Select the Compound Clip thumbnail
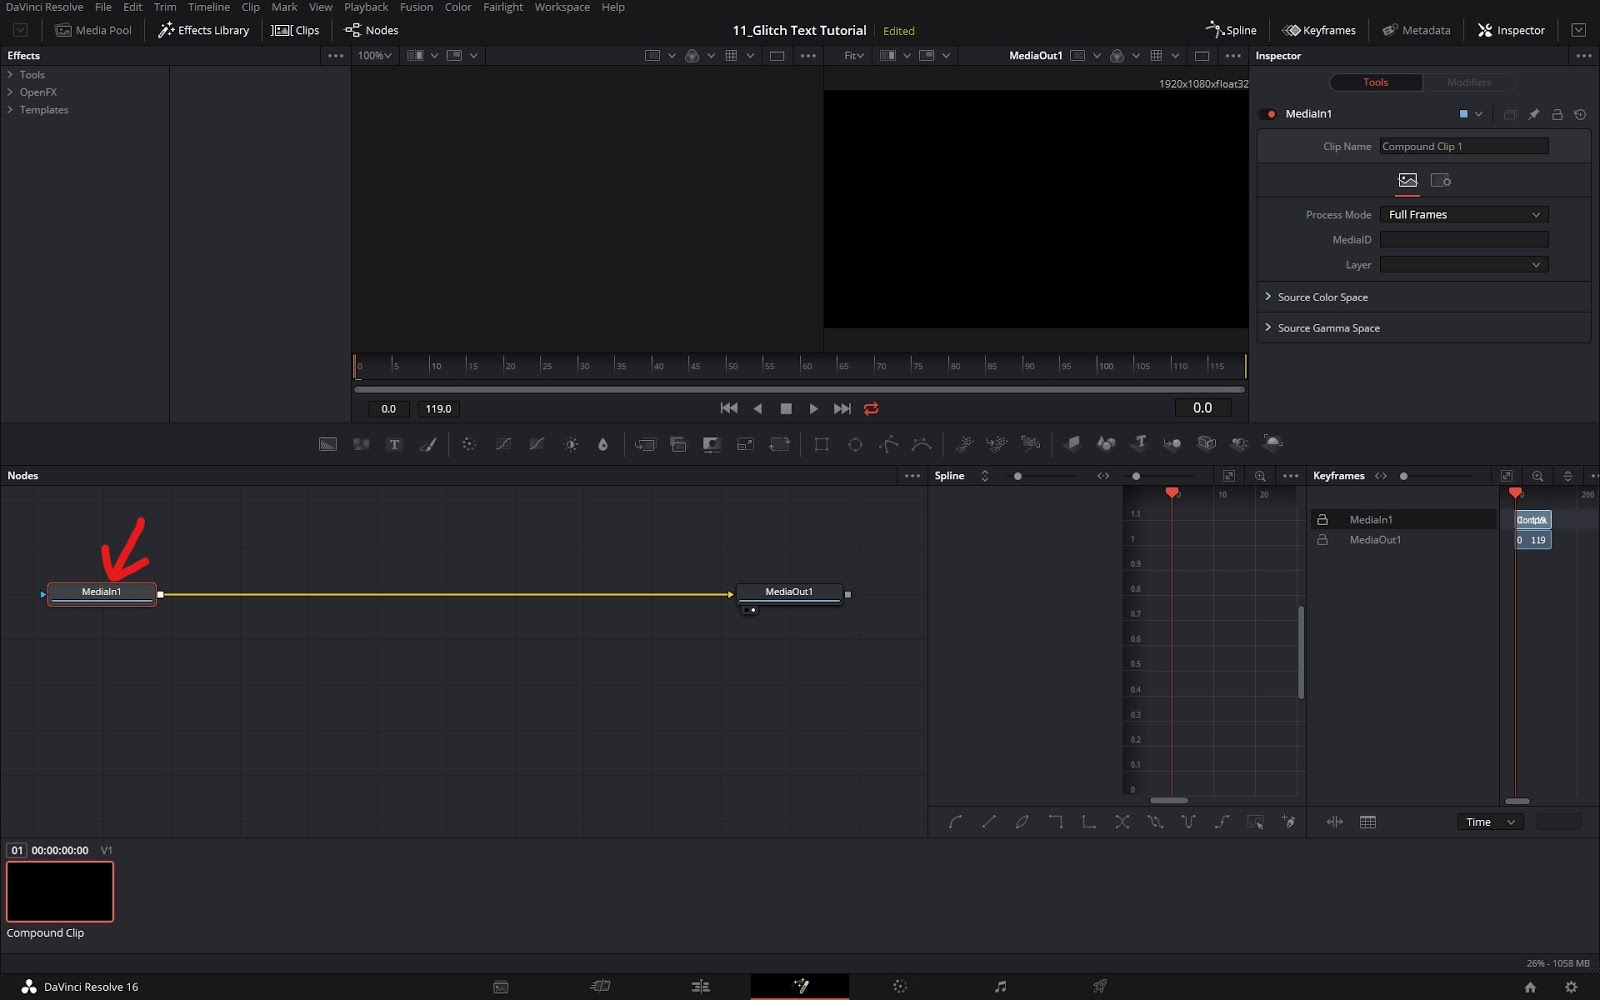This screenshot has height=1000, width=1600. (60, 891)
